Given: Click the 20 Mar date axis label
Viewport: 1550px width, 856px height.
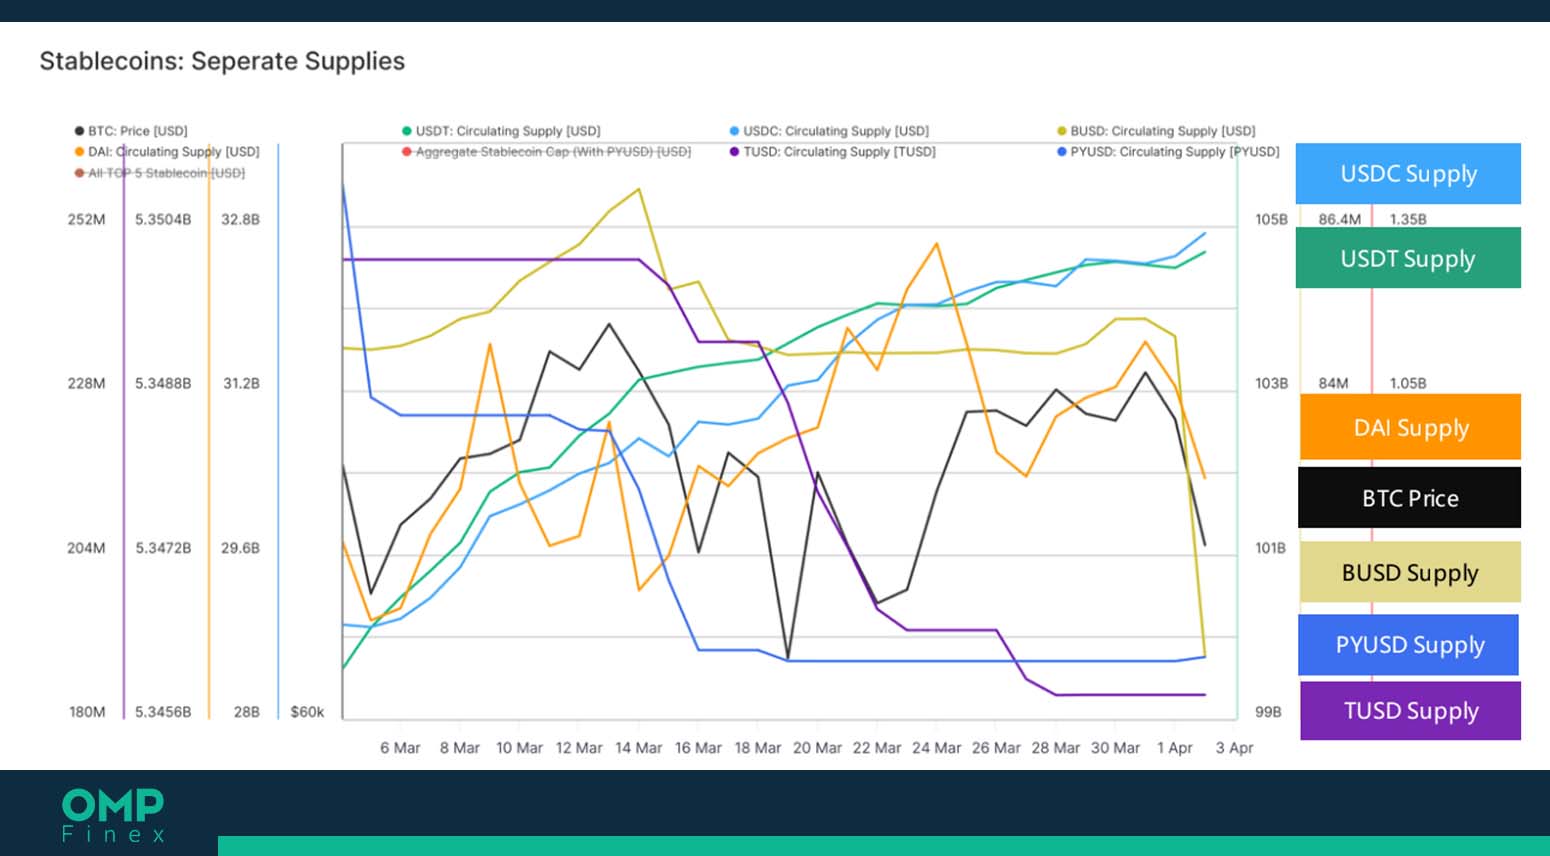Looking at the screenshot, I should coord(817,748).
